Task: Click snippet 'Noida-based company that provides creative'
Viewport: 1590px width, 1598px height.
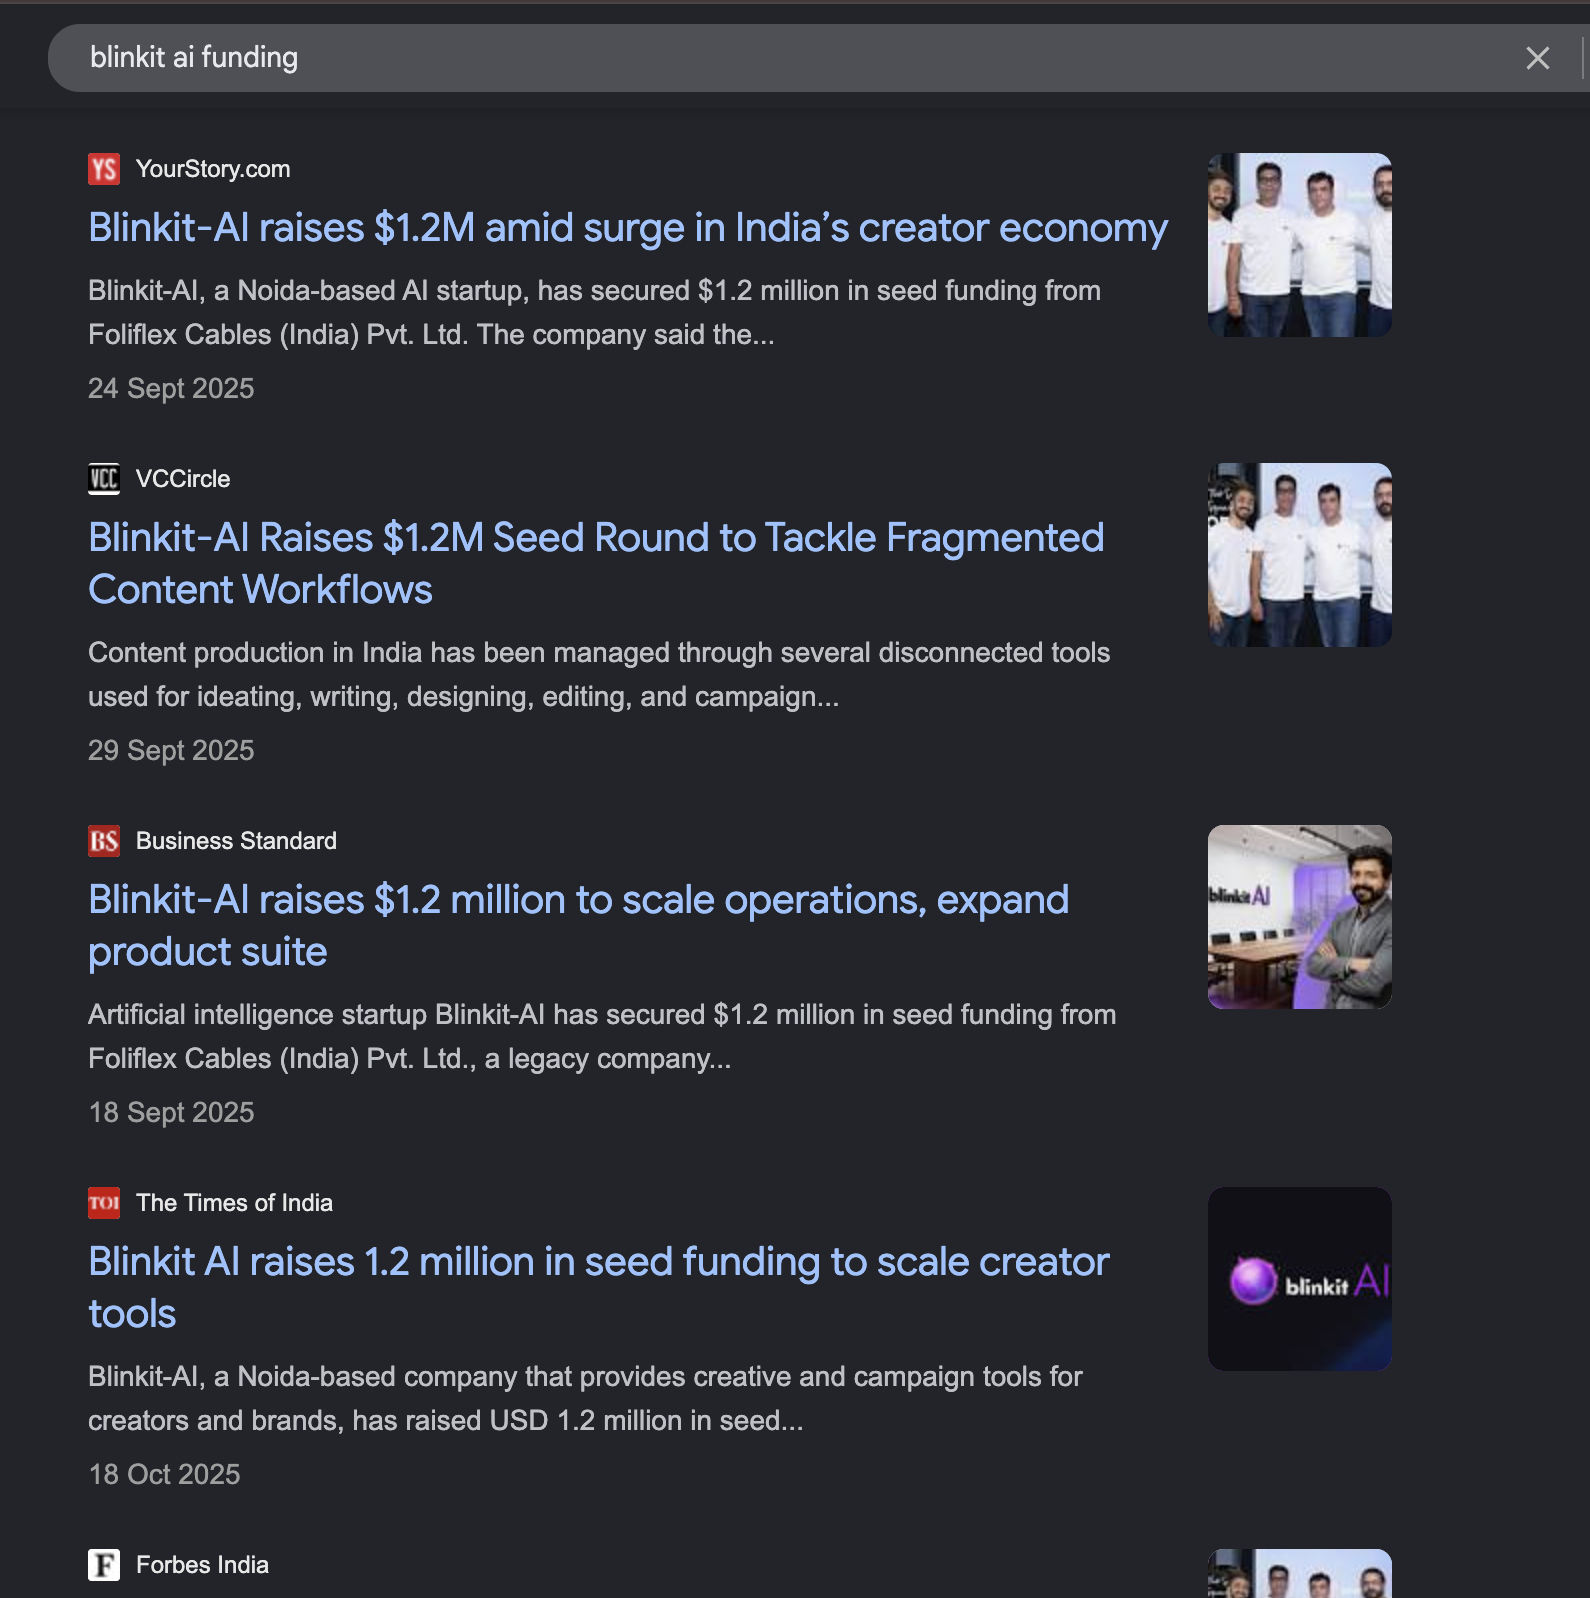Action: pos(585,1398)
